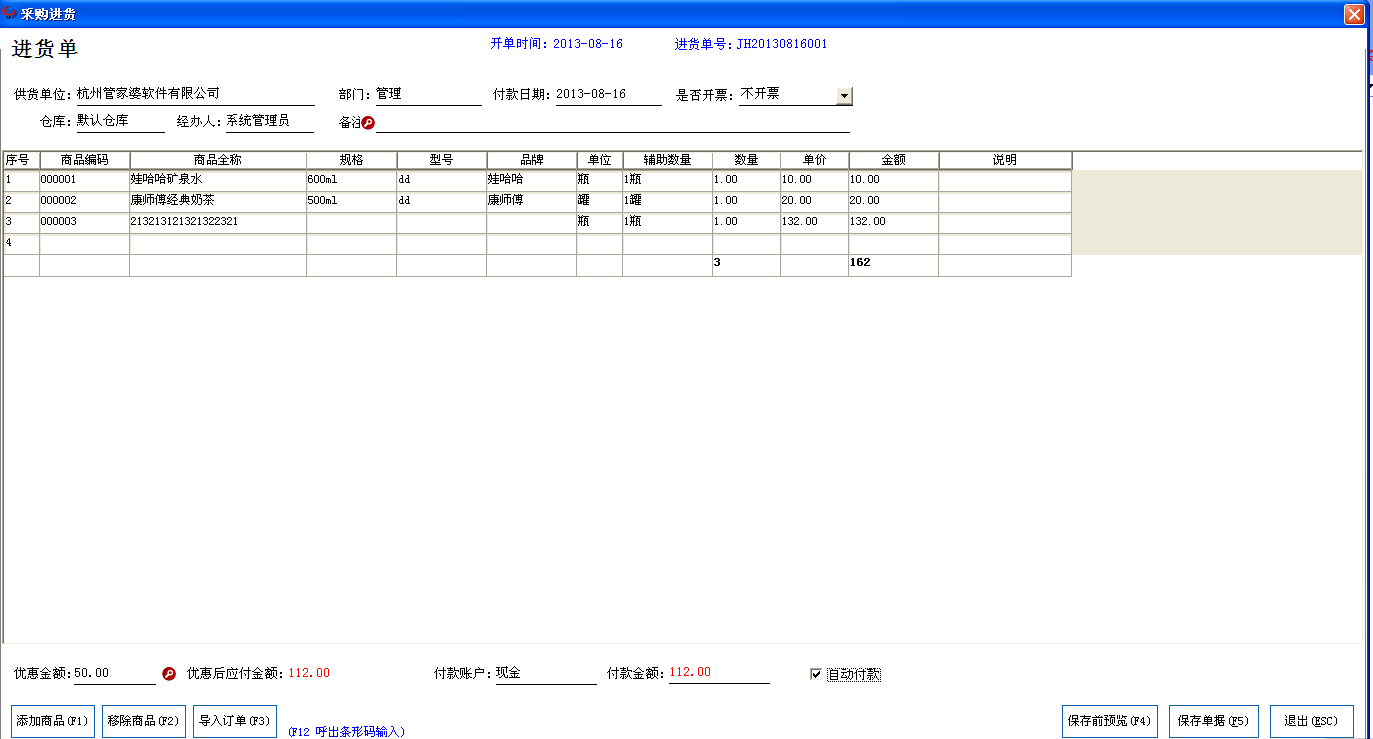Image resolution: width=1373 pixels, height=739 pixels.
Task: Click 保存单据(F5) button
Action: [1214, 721]
